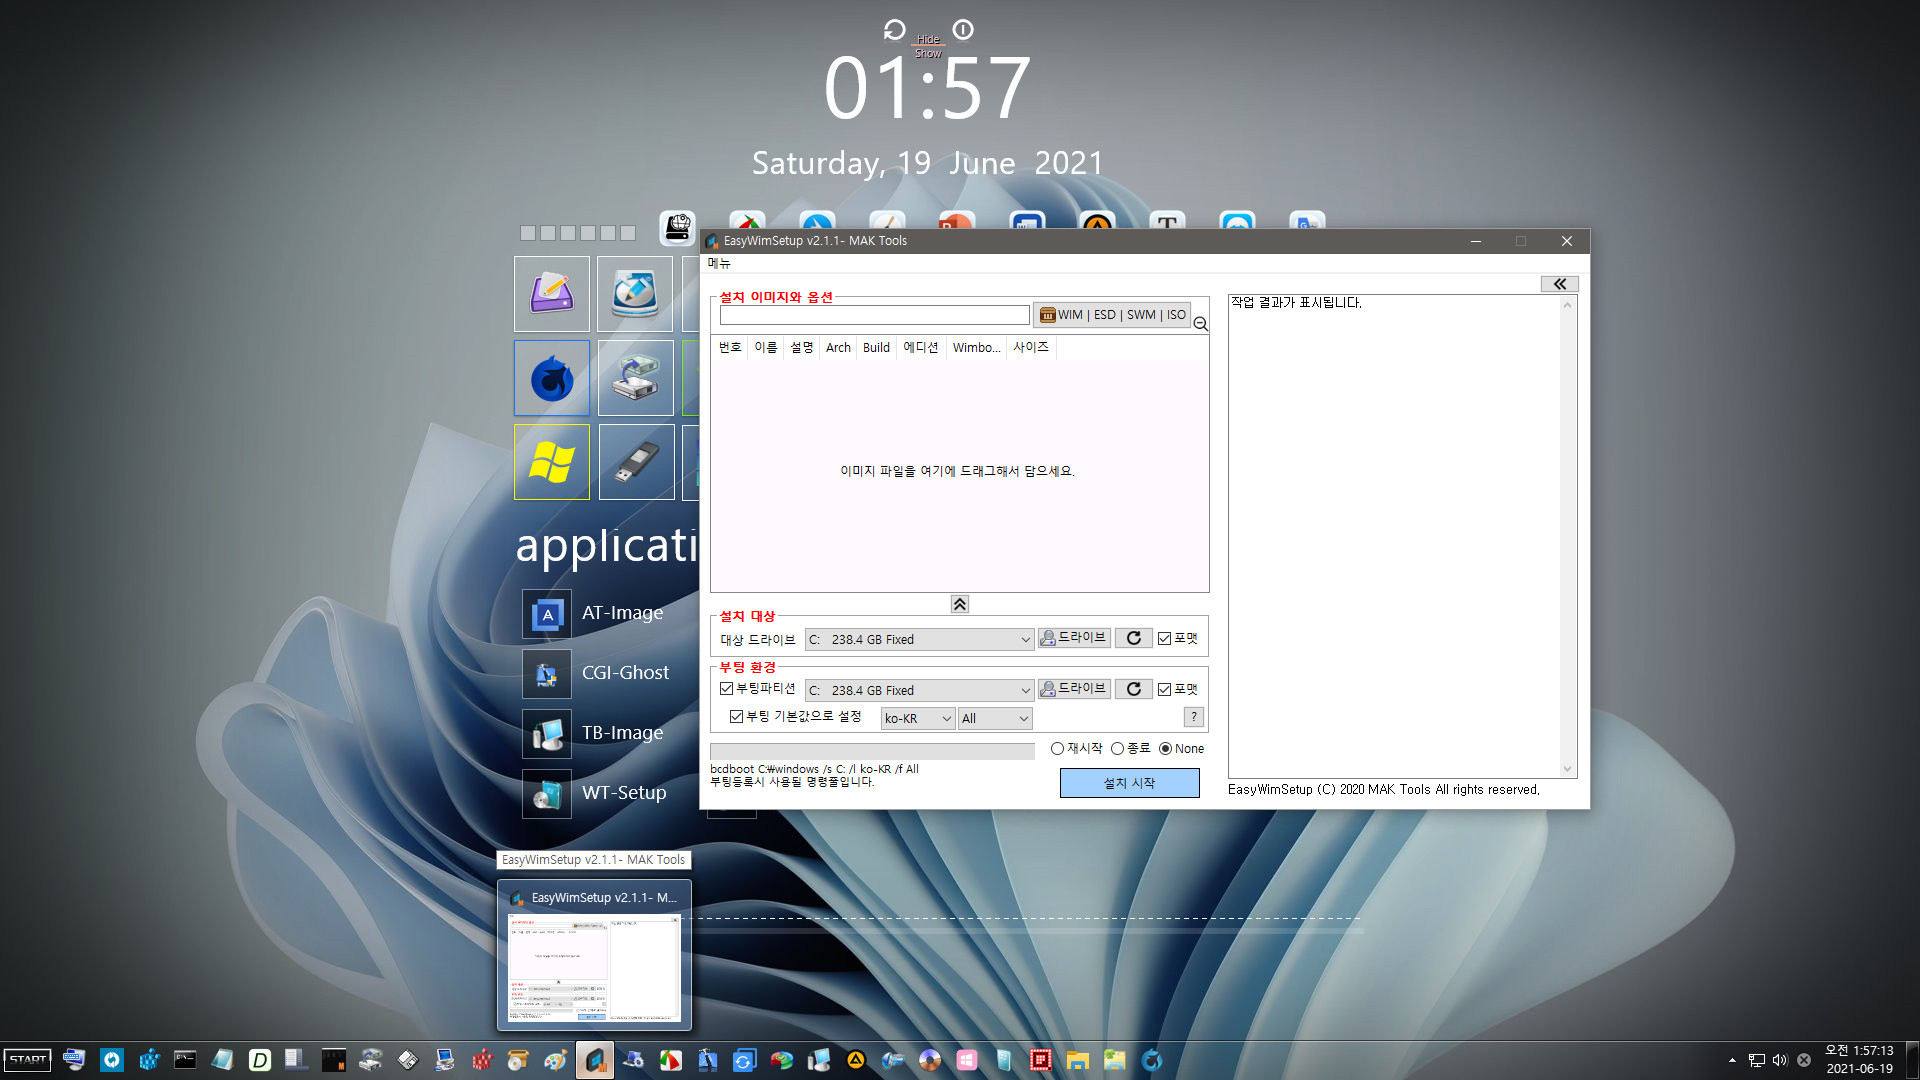
Task: Select the 종료 radio button
Action: click(x=1130, y=748)
